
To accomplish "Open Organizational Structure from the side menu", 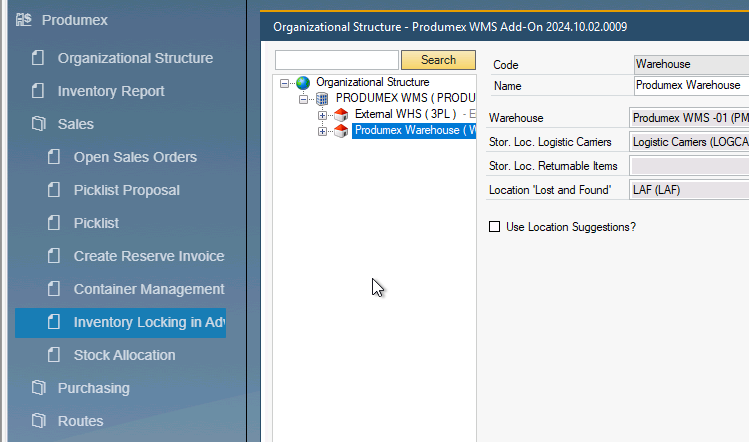I will (x=135, y=58).
